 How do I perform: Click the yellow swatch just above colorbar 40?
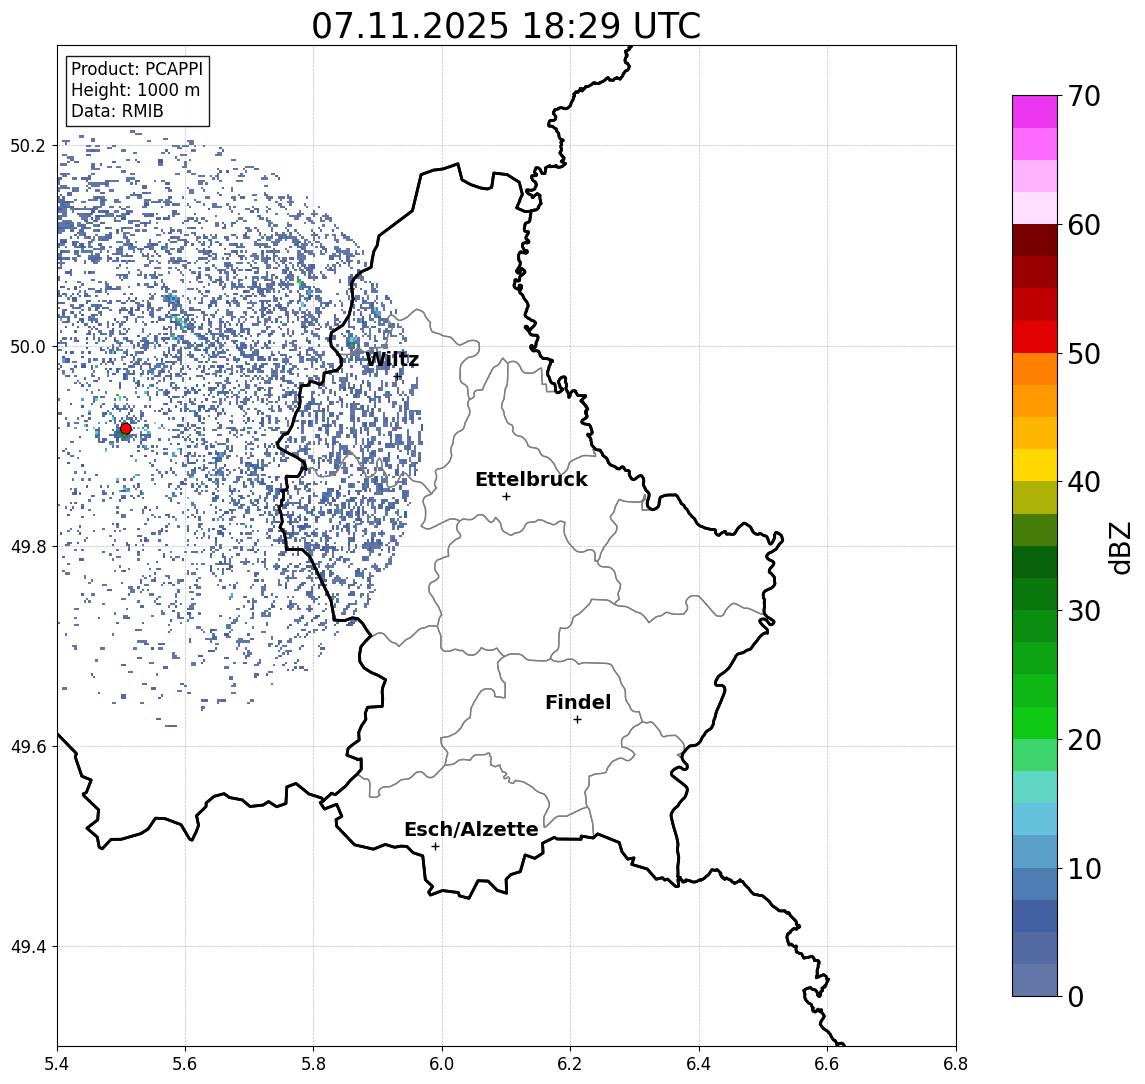(x=1035, y=465)
